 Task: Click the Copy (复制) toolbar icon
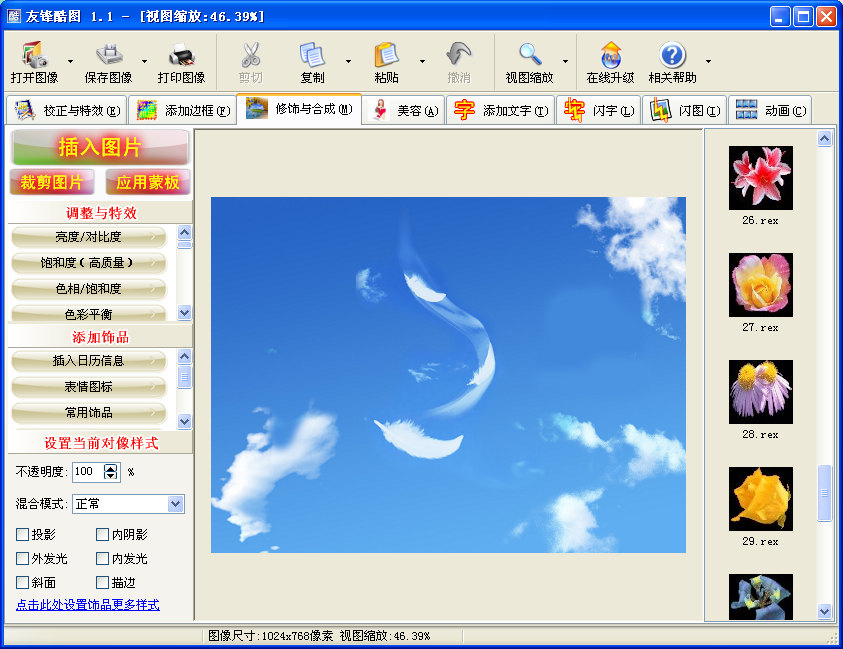click(312, 56)
